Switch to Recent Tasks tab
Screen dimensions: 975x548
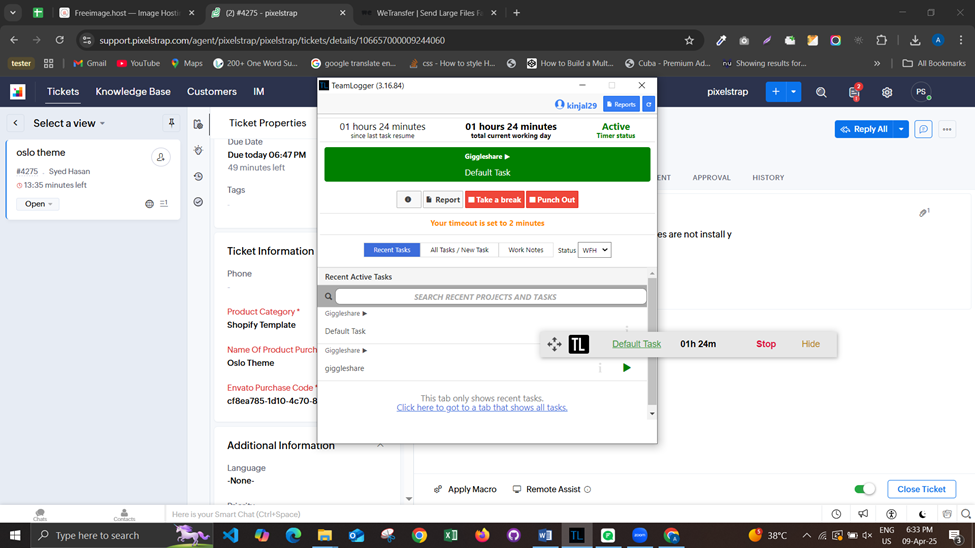(x=392, y=250)
